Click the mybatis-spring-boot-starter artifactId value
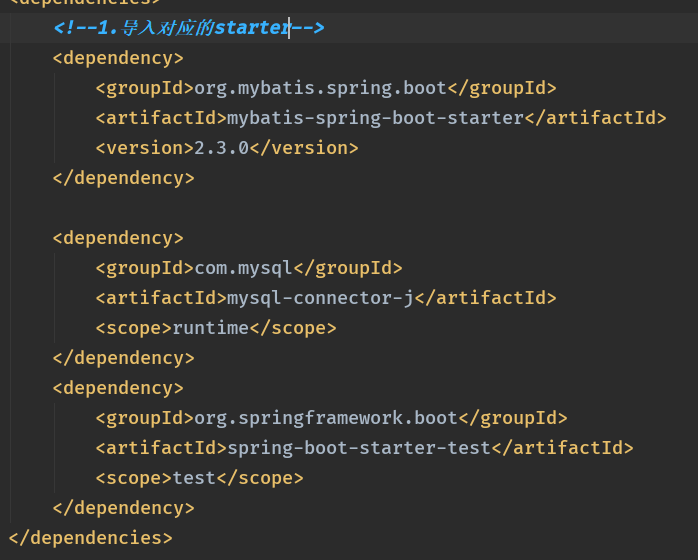The image size is (698, 560). tap(375, 118)
